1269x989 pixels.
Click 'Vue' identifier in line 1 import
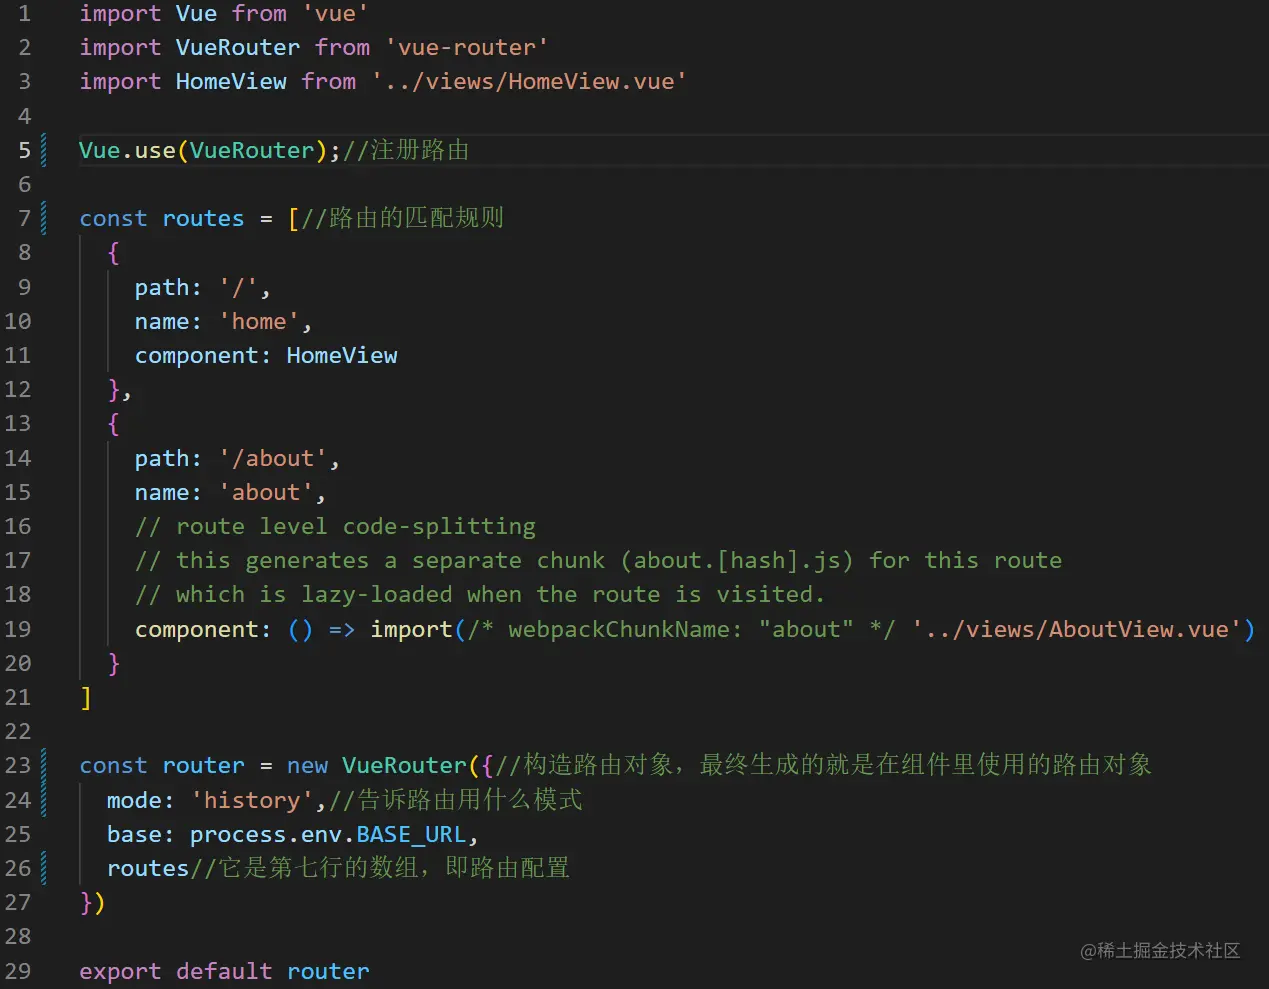point(196,14)
